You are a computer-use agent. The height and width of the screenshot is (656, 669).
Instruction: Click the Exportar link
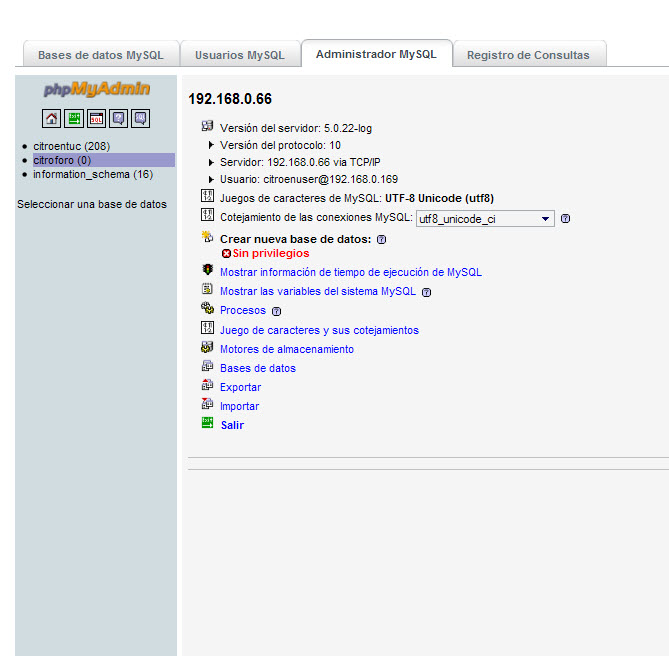240,387
